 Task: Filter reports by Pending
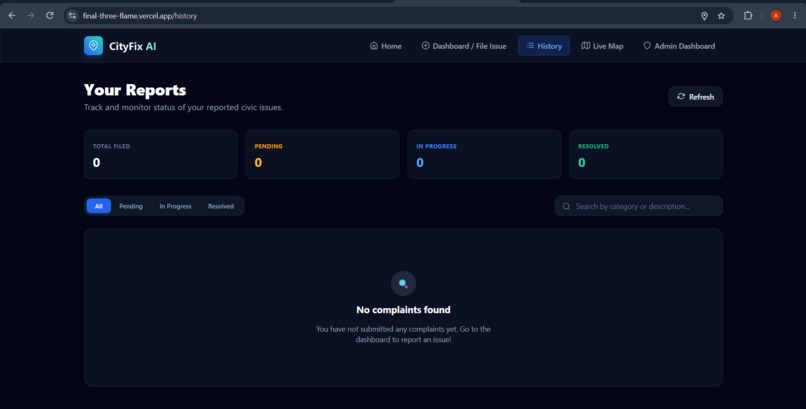tap(131, 206)
